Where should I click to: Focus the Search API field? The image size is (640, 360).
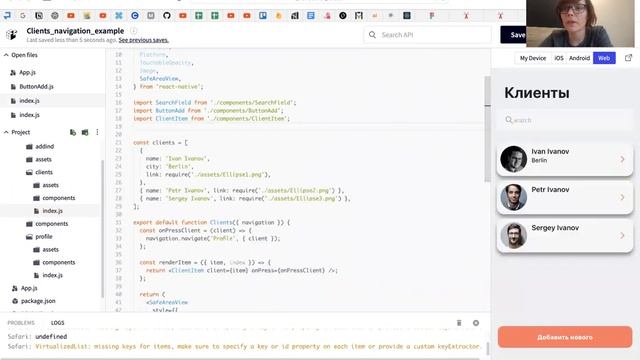coord(427,35)
